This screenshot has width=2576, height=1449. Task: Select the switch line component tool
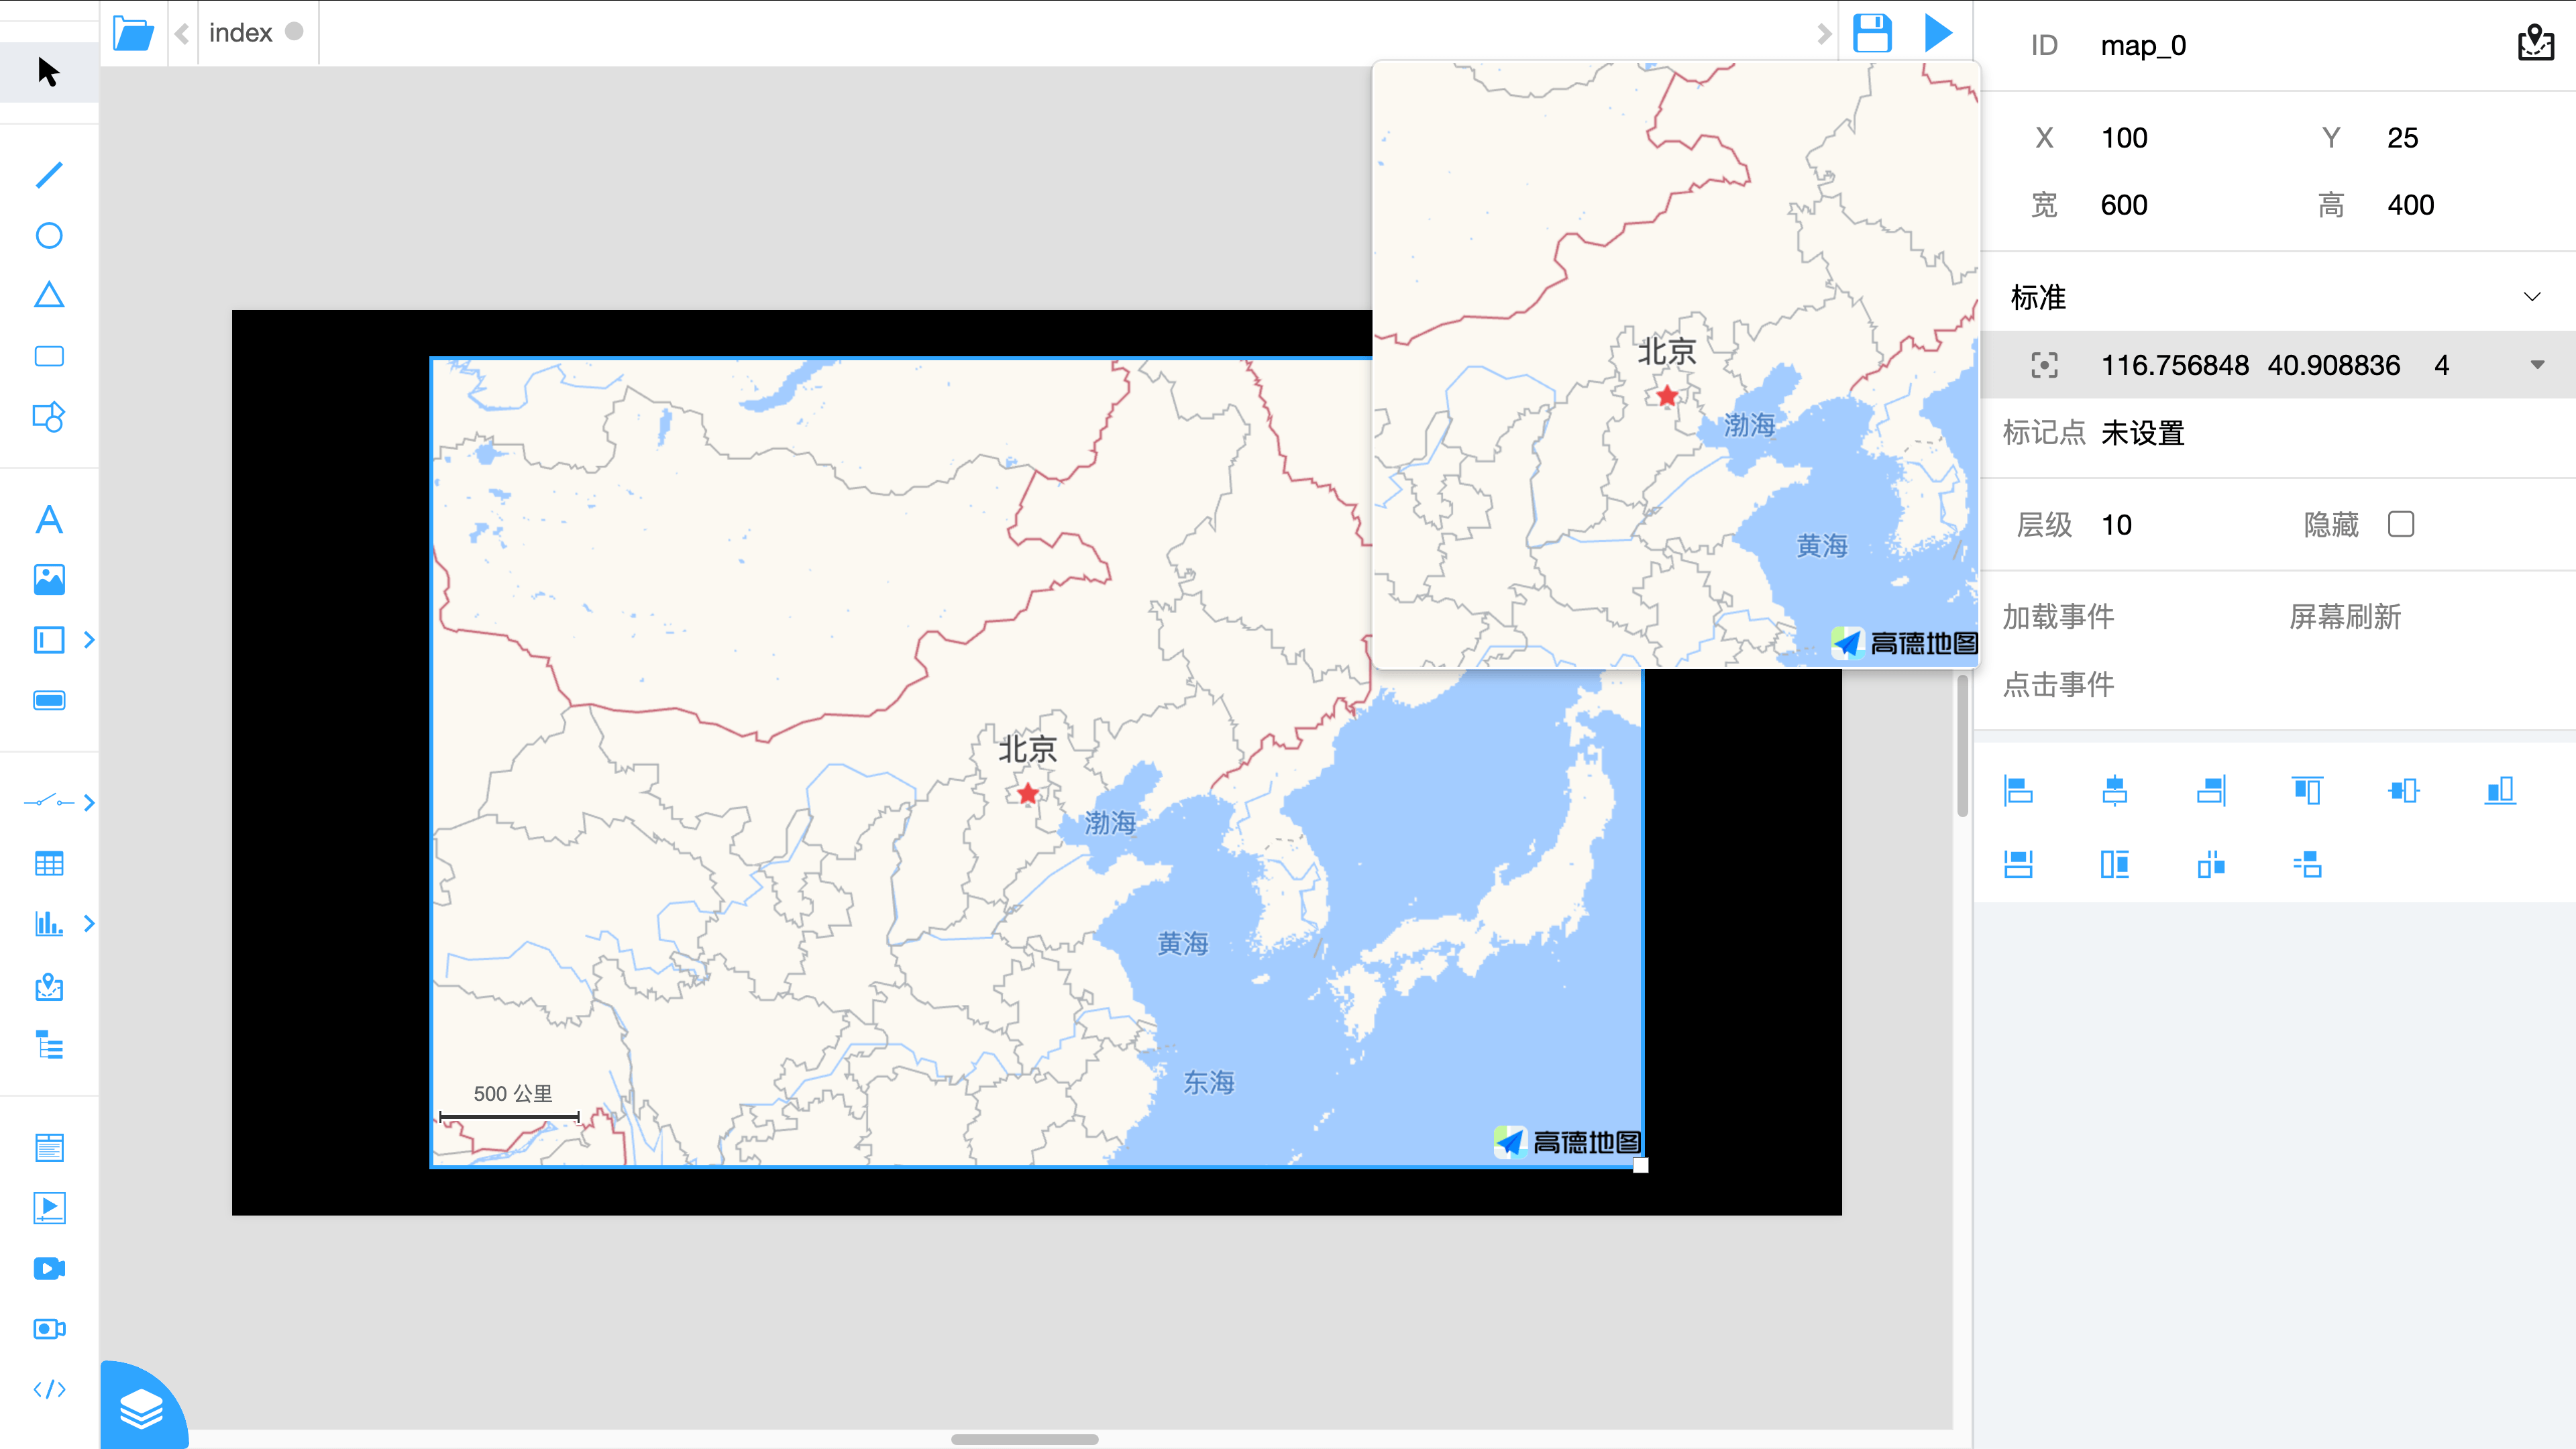tap(49, 802)
